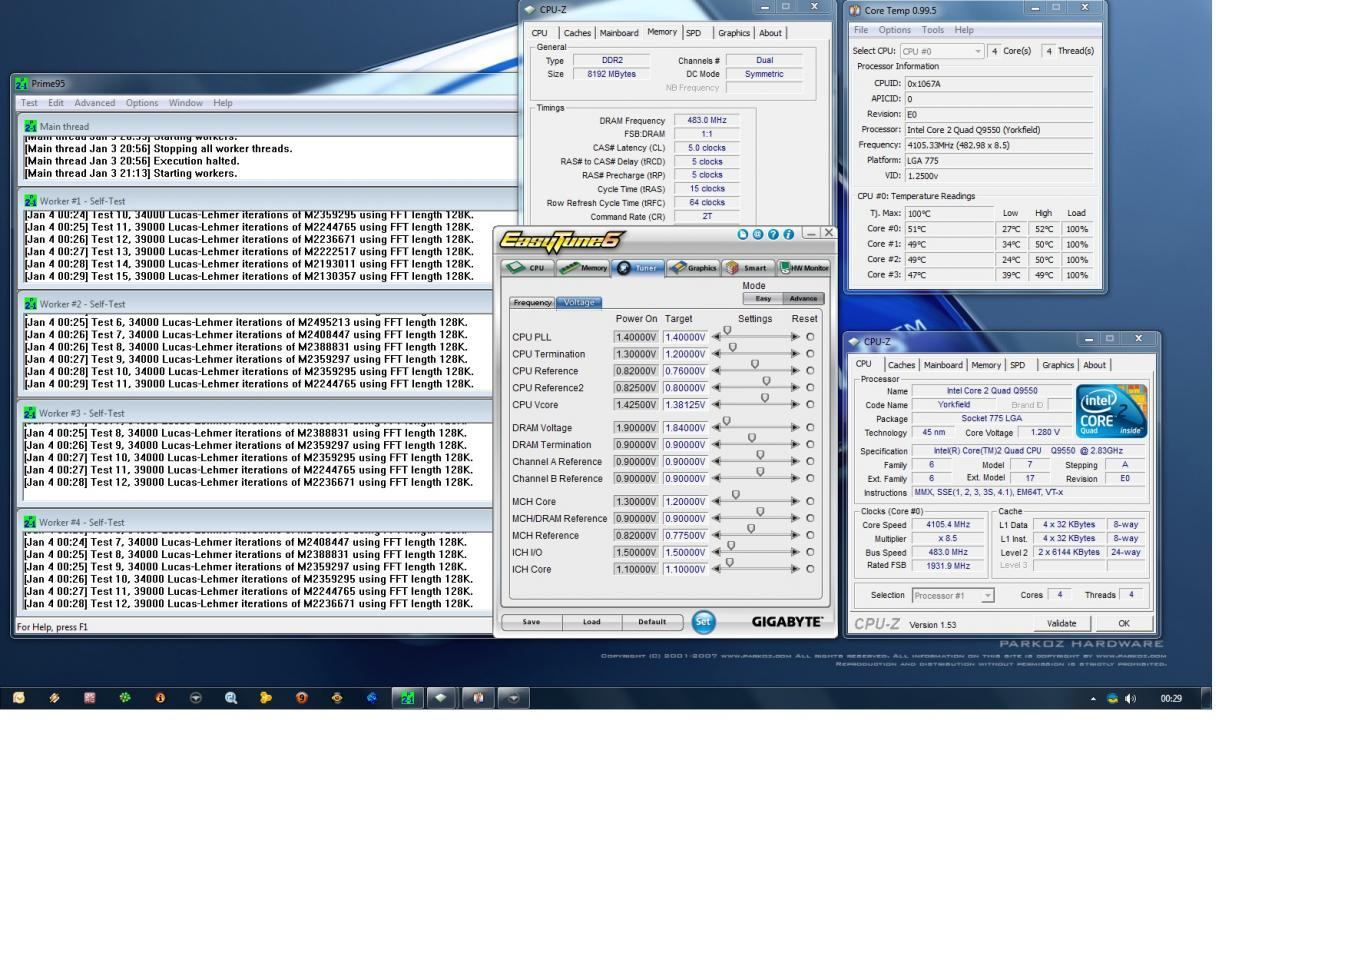Click the CPU Vcore Target value field 1.38125V
1348x980 pixels.
pyautogui.click(x=685, y=405)
